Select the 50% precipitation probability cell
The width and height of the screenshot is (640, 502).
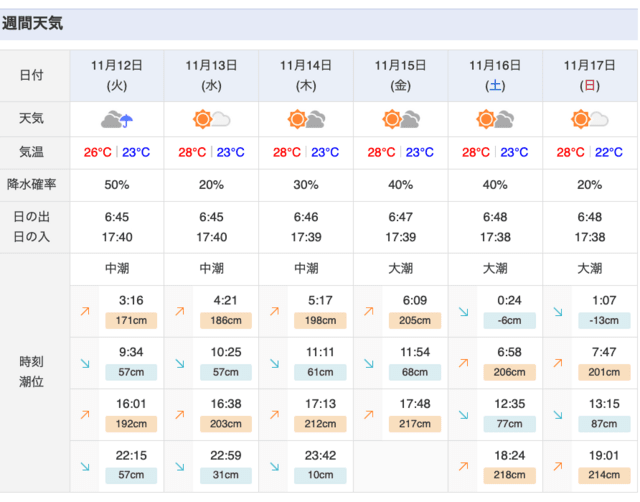click(x=117, y=185)
